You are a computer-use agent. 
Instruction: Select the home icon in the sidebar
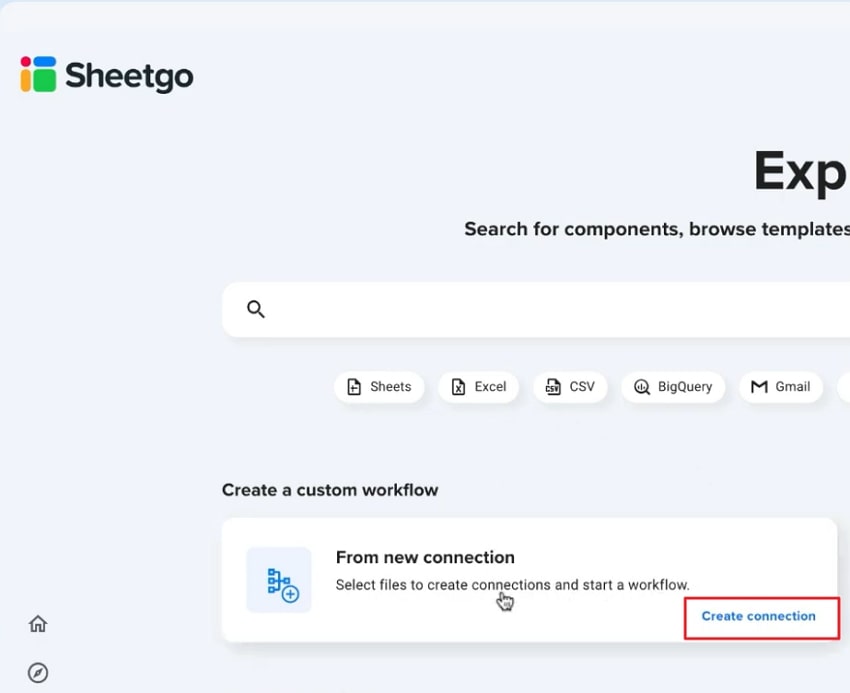(x=37, y=623)
